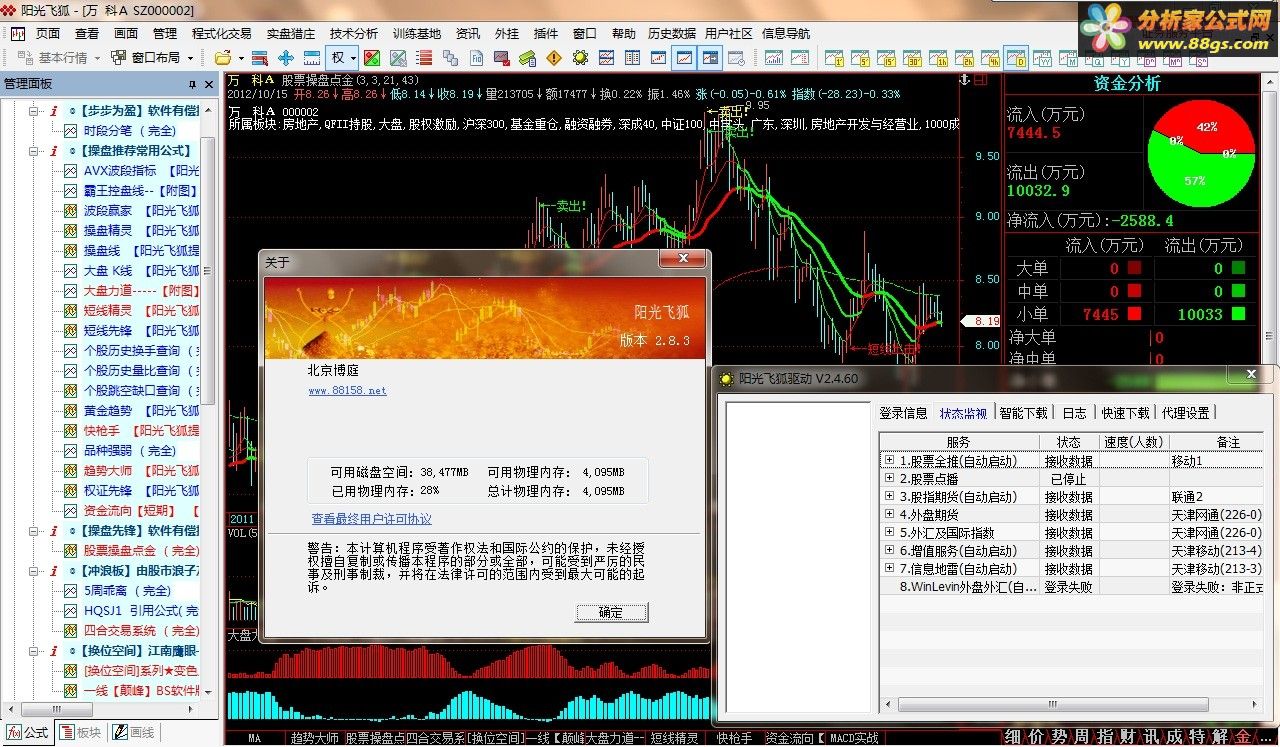This screenshot has height=747, width=1280.
Task: Open 查看最终用户许可协议 link
Action: [372, 519]
